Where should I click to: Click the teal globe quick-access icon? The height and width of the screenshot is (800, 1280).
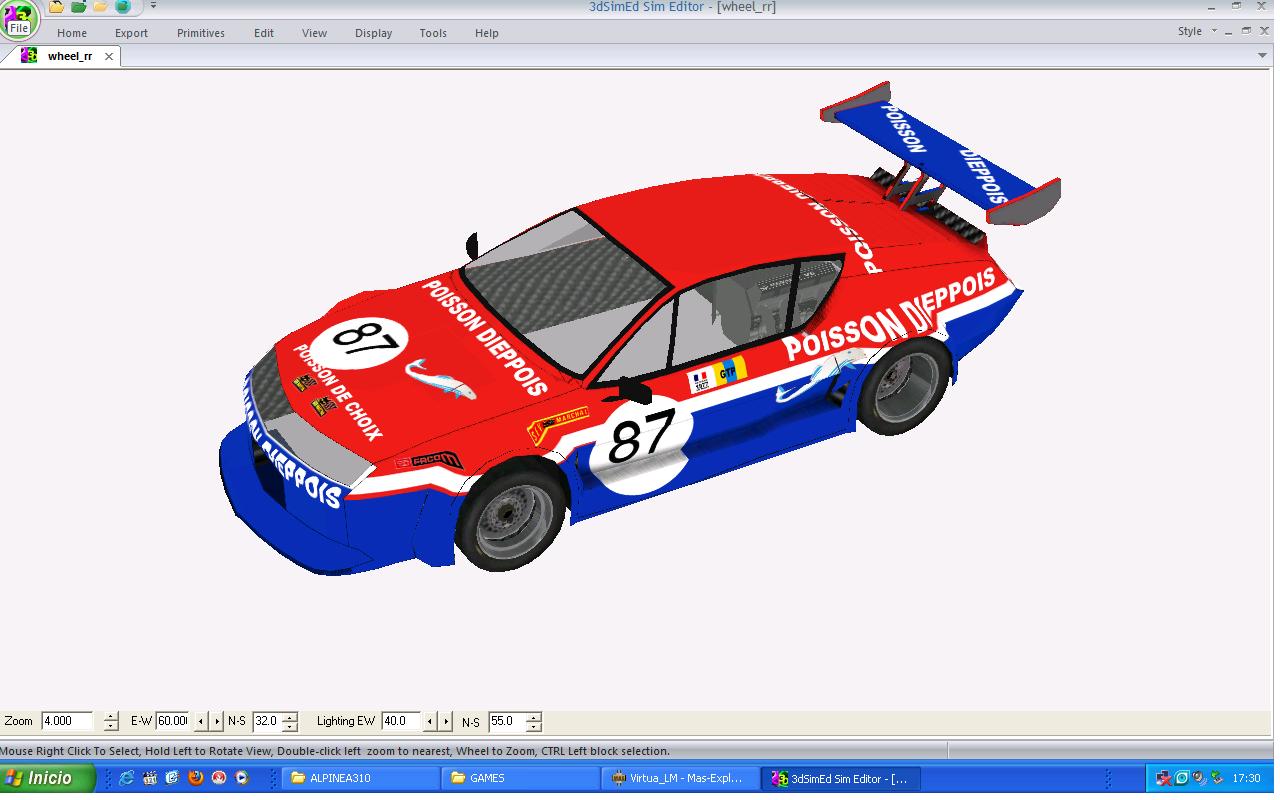pos(123,7)
